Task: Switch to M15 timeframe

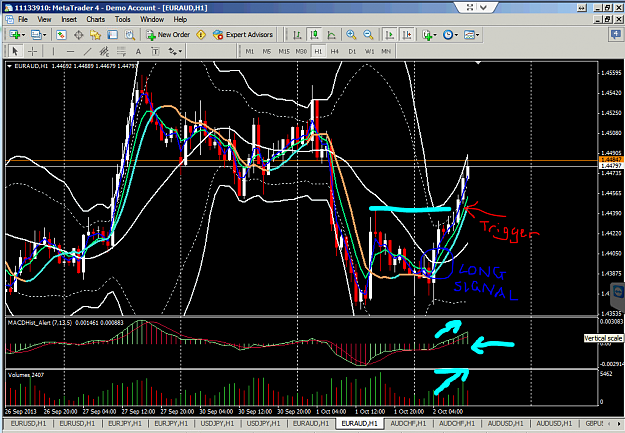Action: pyautogui.click(x=284, y=51)
